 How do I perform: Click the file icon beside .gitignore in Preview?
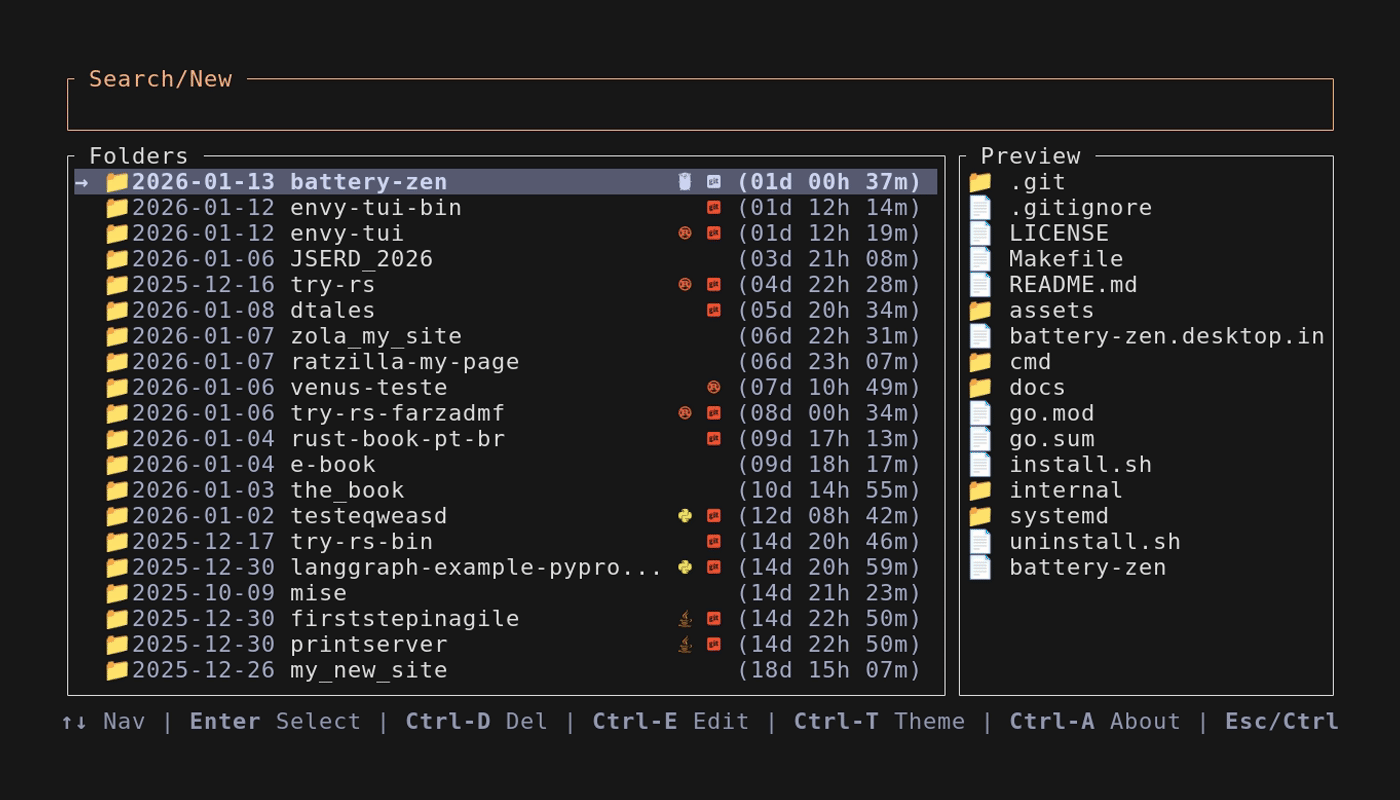pyautogui.click(x=979, y=207)
